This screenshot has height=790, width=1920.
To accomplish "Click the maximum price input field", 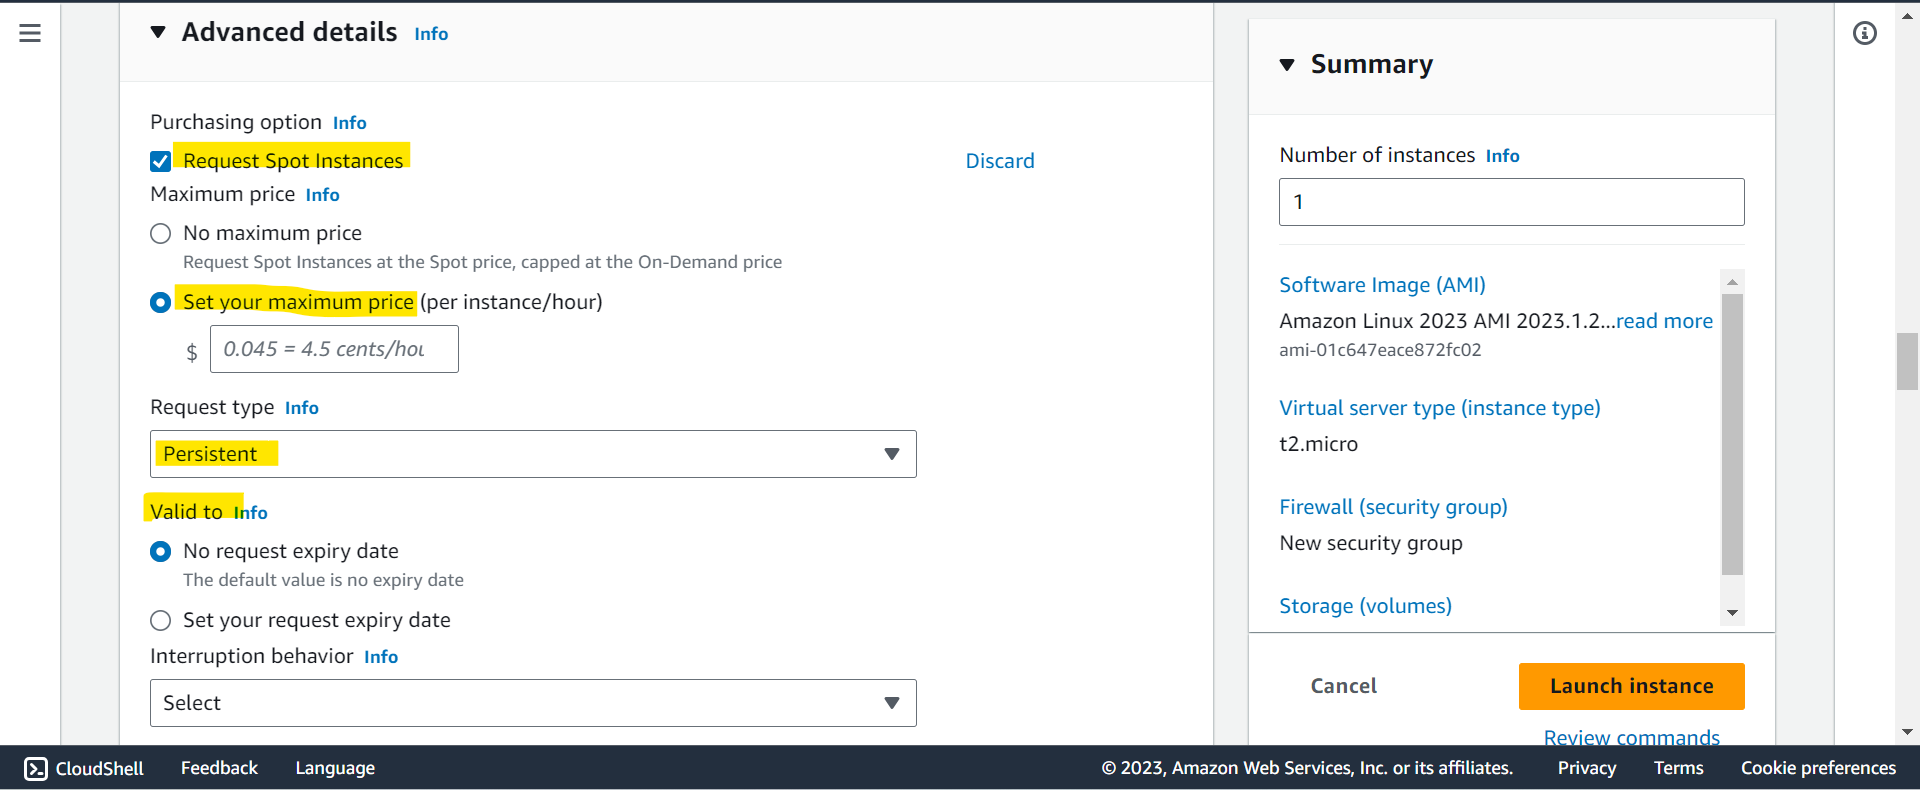I will 334,349.
